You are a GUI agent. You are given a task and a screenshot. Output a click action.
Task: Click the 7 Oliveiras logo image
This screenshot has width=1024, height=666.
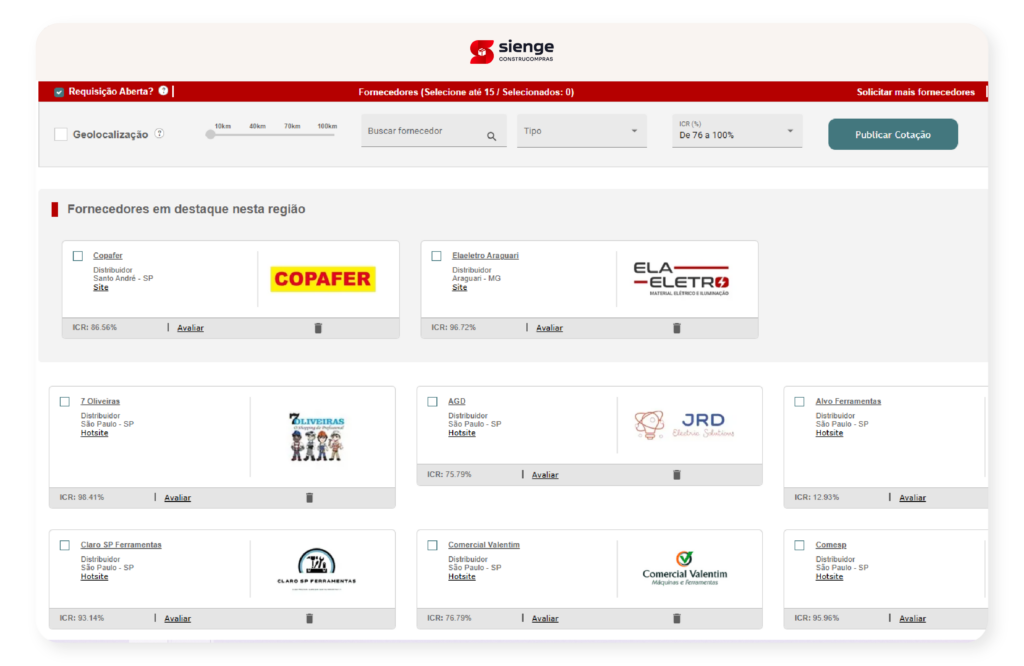(x=317, y=437)
